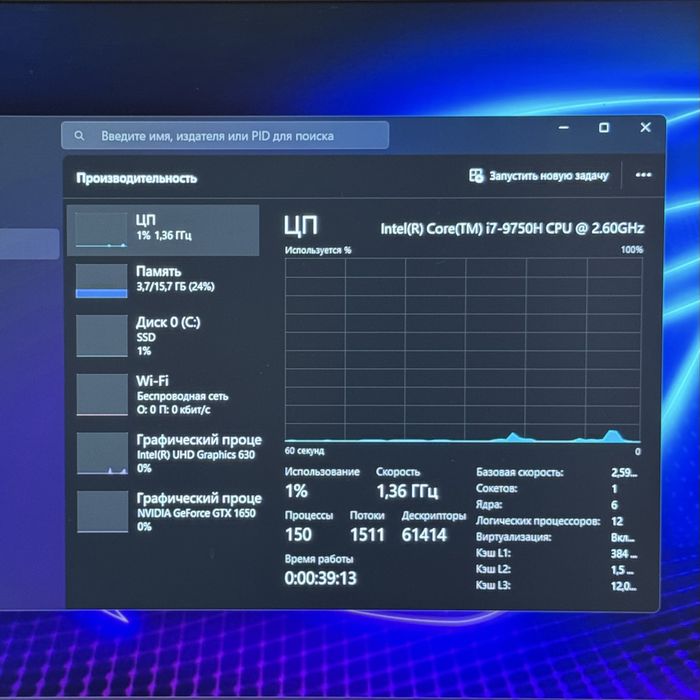Click the Производительность page heading
700x700 pixels.
click(136, 178)
